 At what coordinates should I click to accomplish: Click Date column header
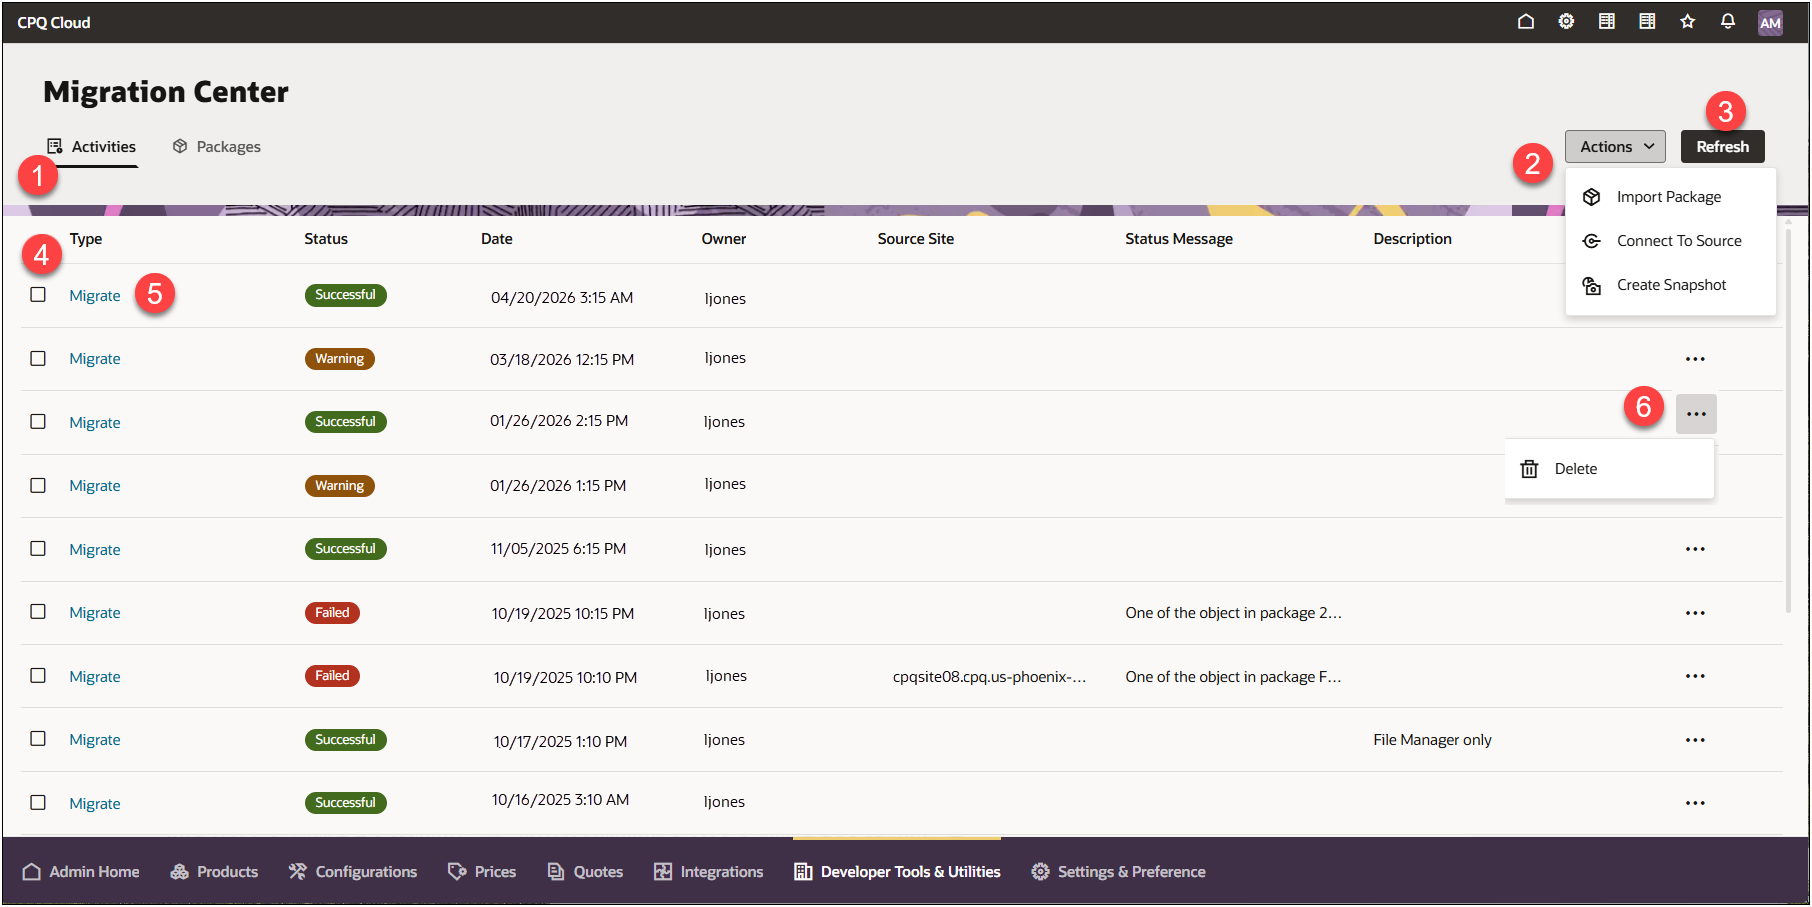[497, 239]
